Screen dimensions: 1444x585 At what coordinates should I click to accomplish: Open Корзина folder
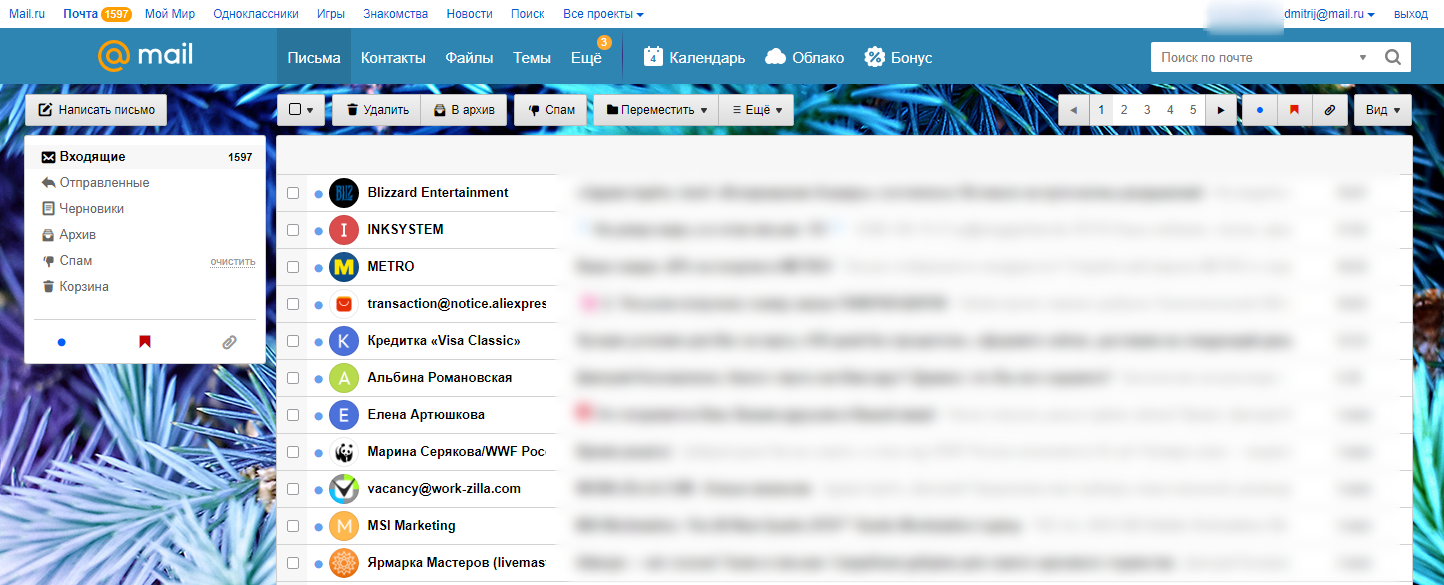click(x=84, y=287)
